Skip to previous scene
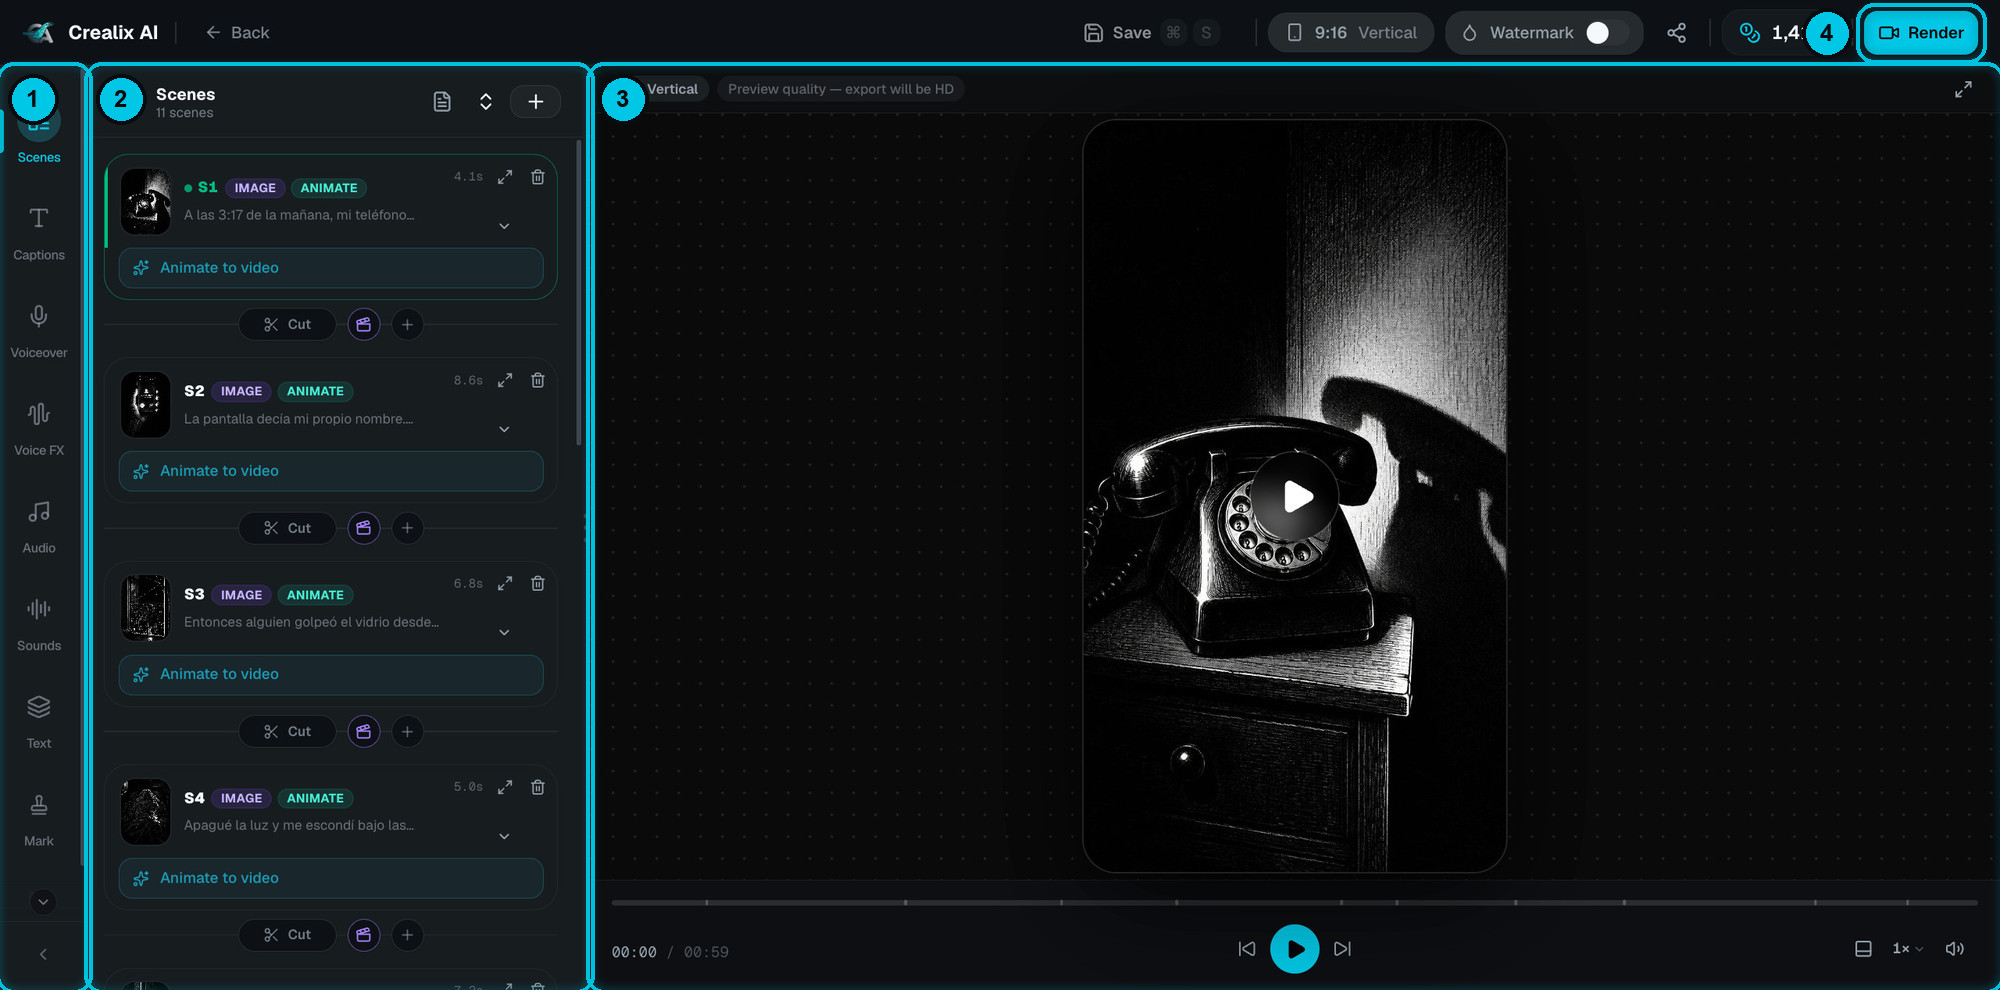The width and height of the screenshot is (2000, 990). (x=1247, y=949)
